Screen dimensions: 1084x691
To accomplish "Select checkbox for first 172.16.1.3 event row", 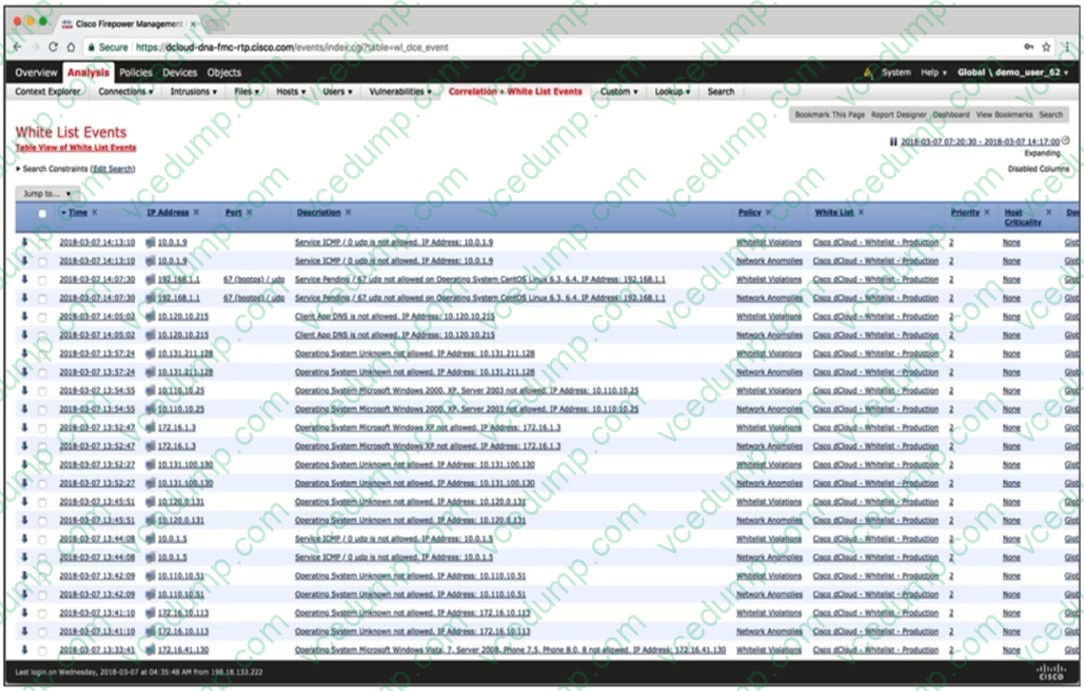I will (x=41, y=428).
